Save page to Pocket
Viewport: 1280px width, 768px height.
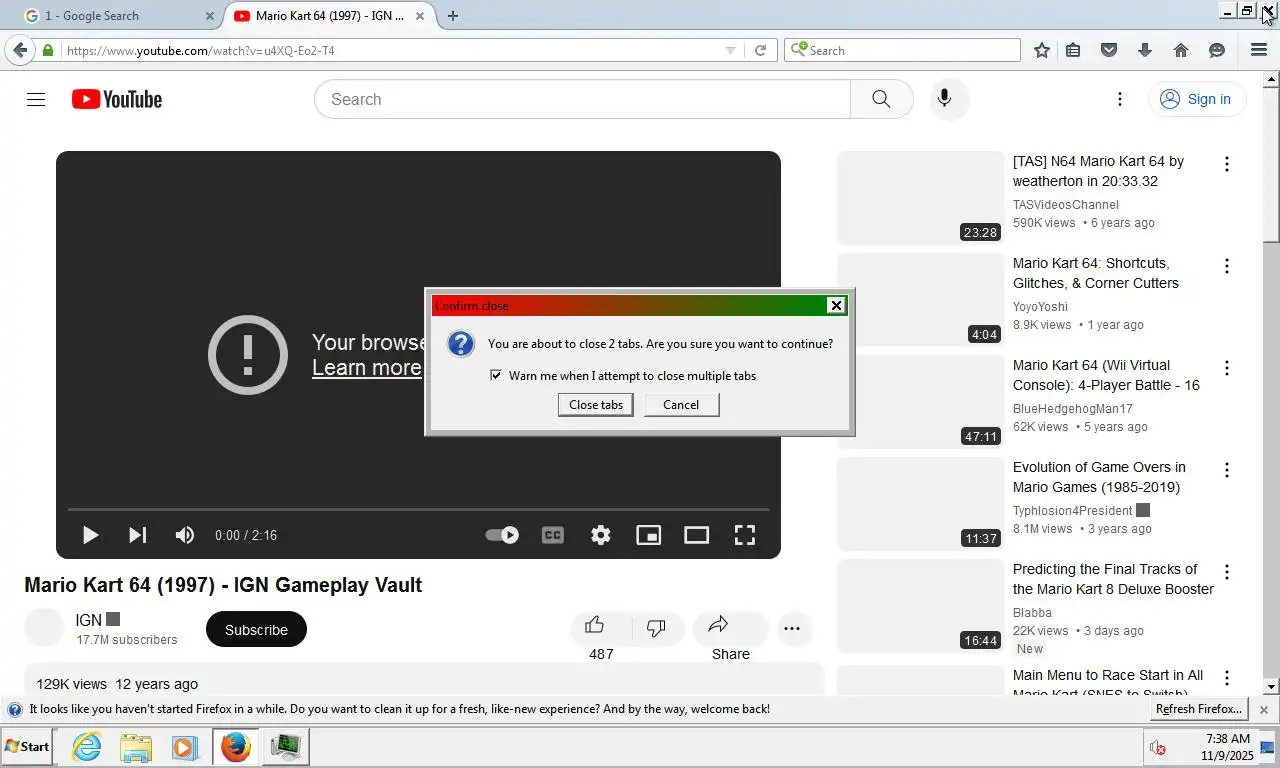[1109, 50]
